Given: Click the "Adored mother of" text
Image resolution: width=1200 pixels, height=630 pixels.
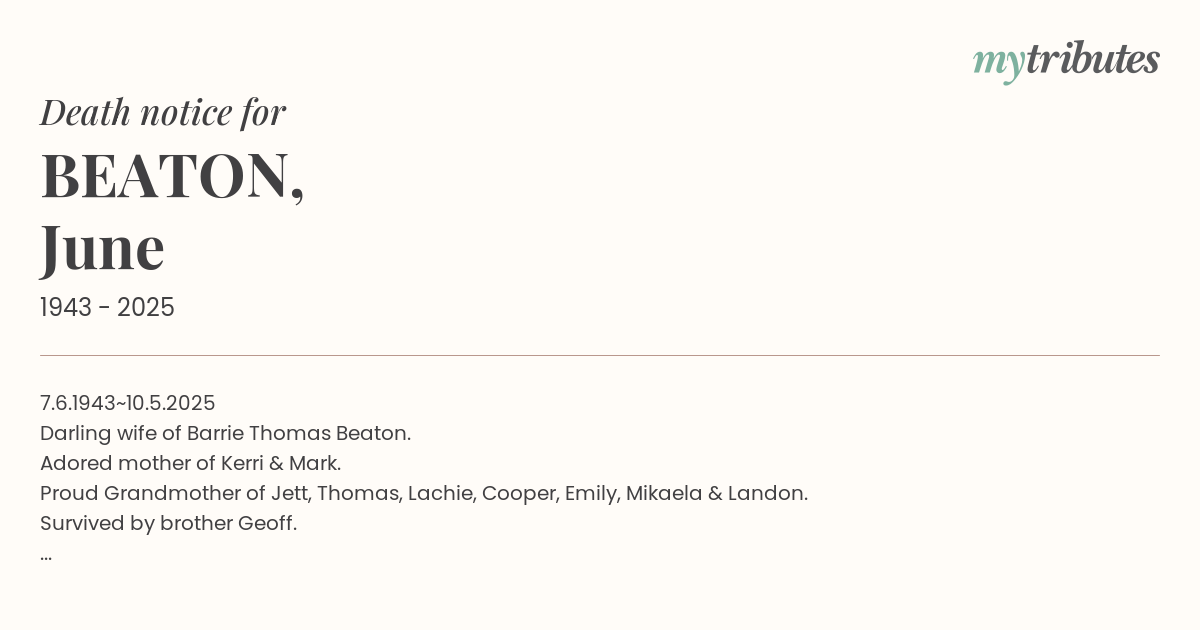Looking at the screenshot, I should click(124, 463).
